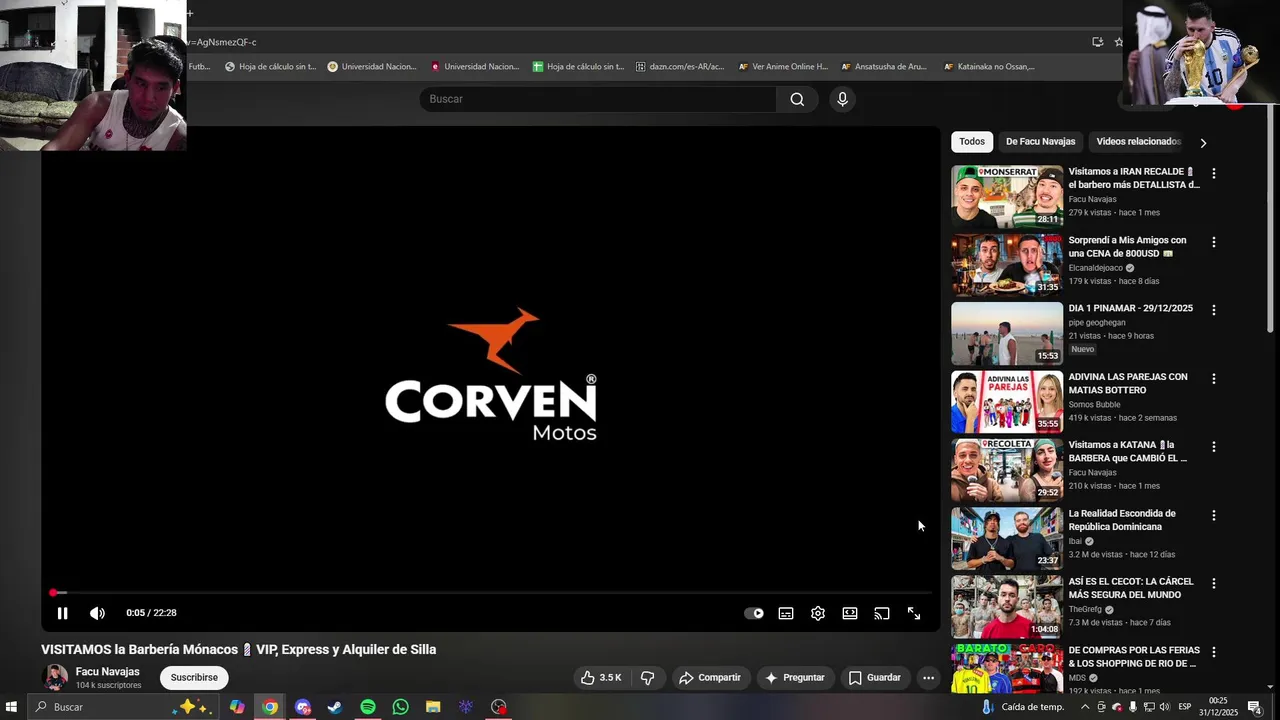Open the Ver Anime Online bookmark

tap(784, 67)
